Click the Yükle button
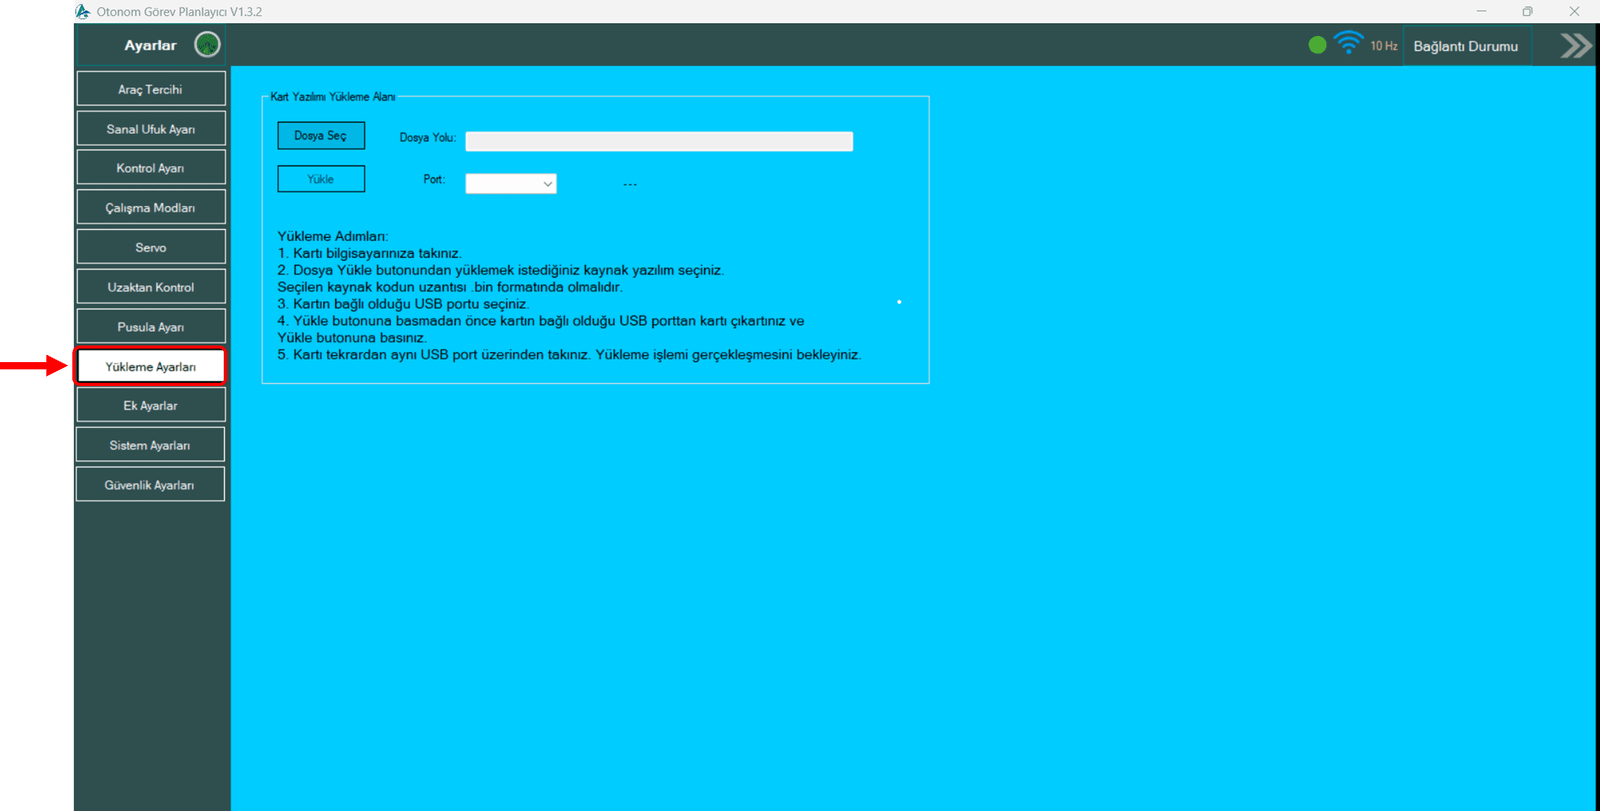 321,179
